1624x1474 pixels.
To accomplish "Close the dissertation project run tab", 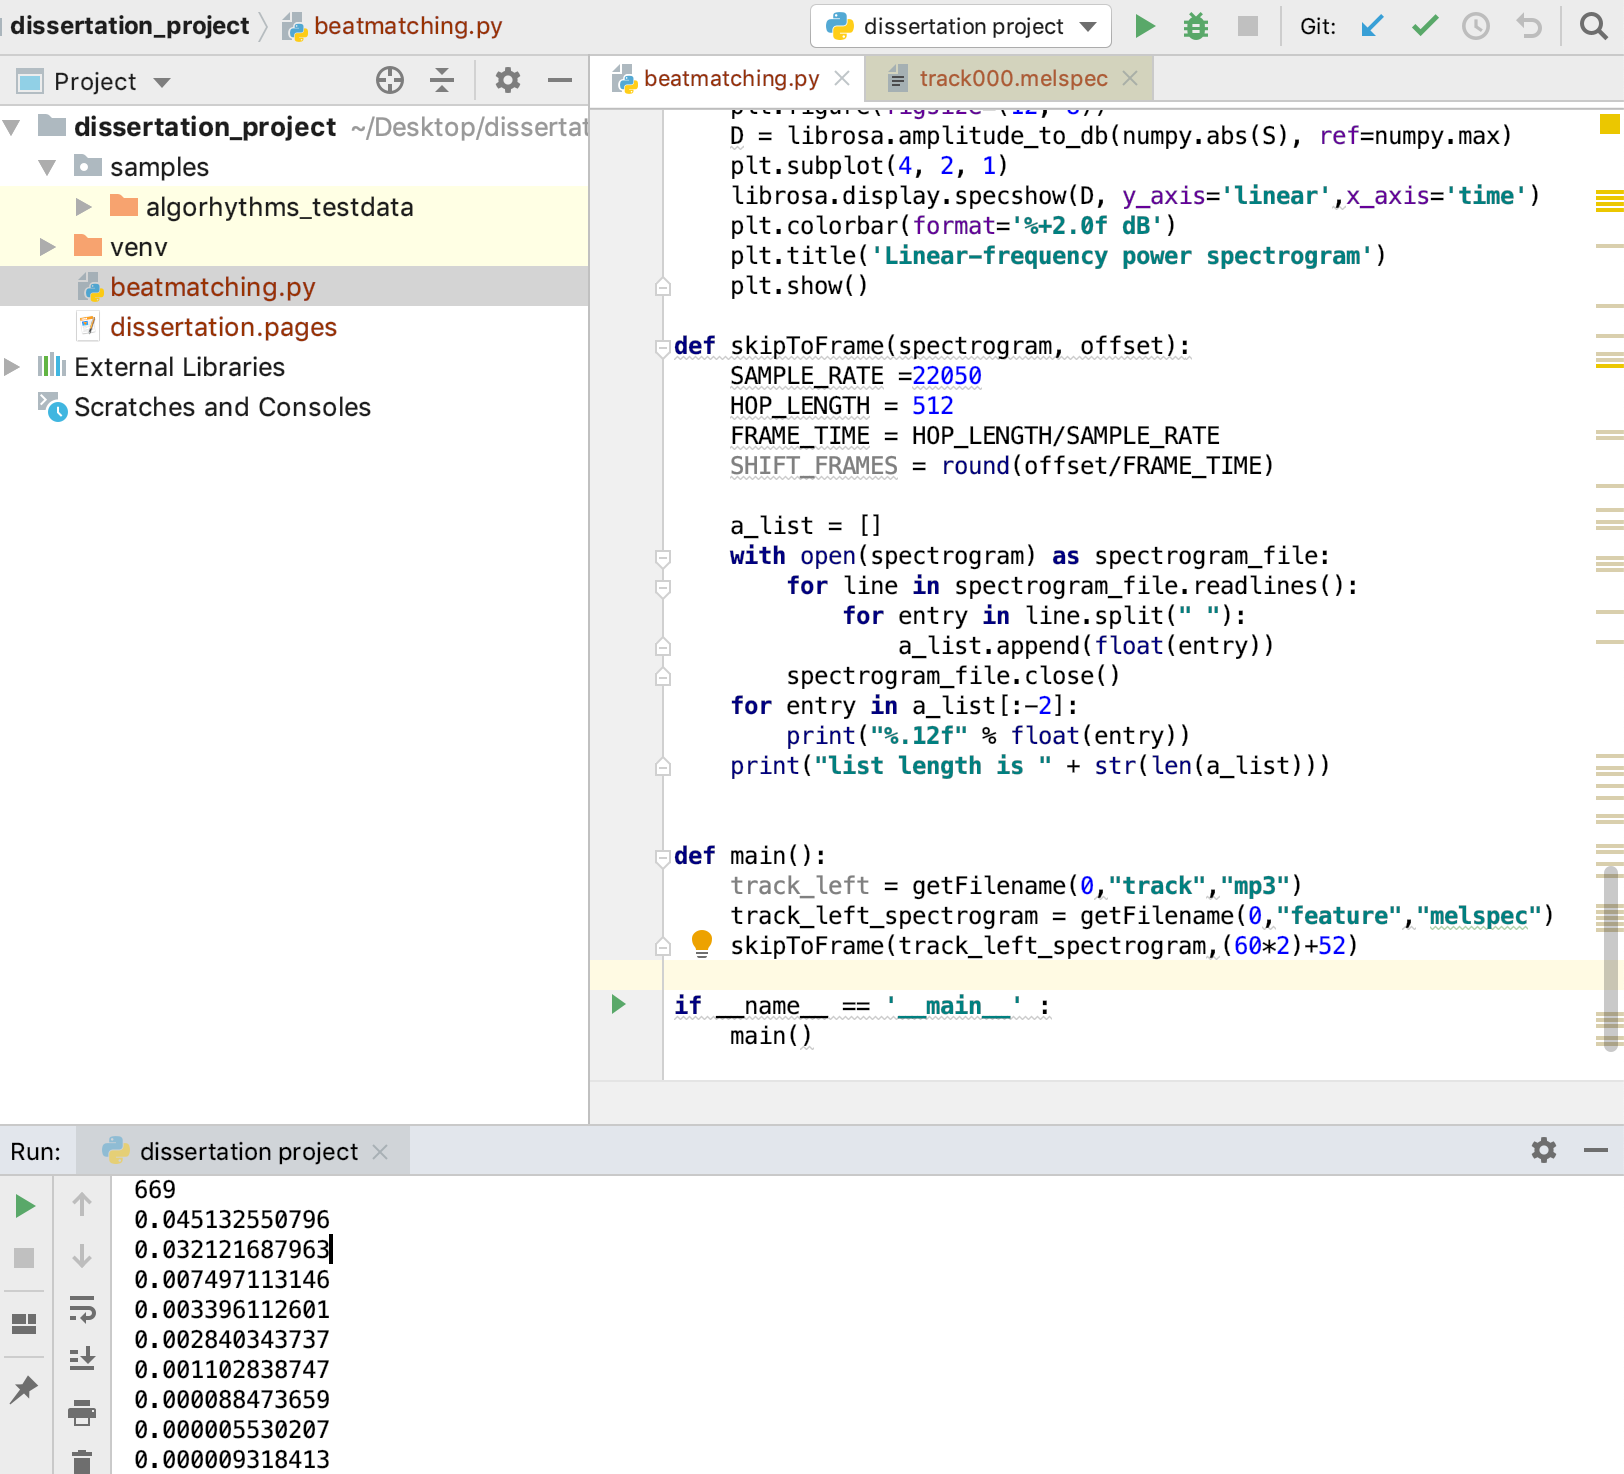I will tap(380, 1152).
